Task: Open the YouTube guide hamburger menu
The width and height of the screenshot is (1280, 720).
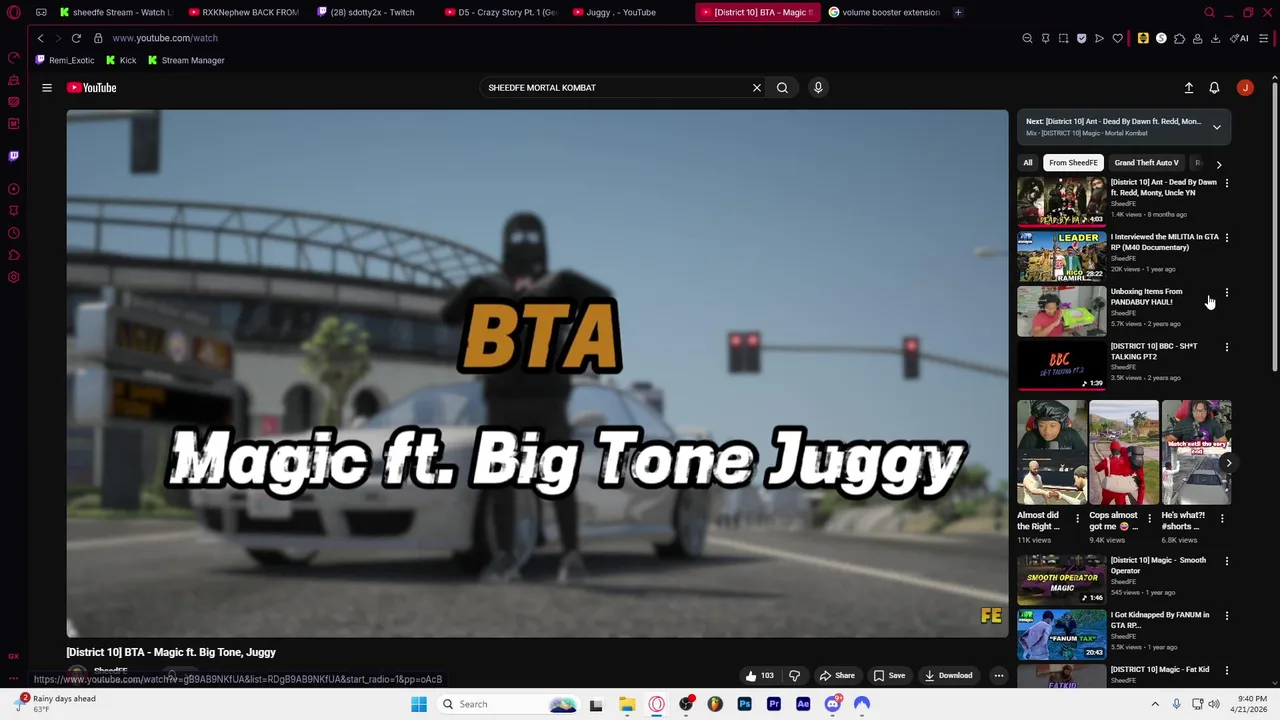Action: point(47,88)
